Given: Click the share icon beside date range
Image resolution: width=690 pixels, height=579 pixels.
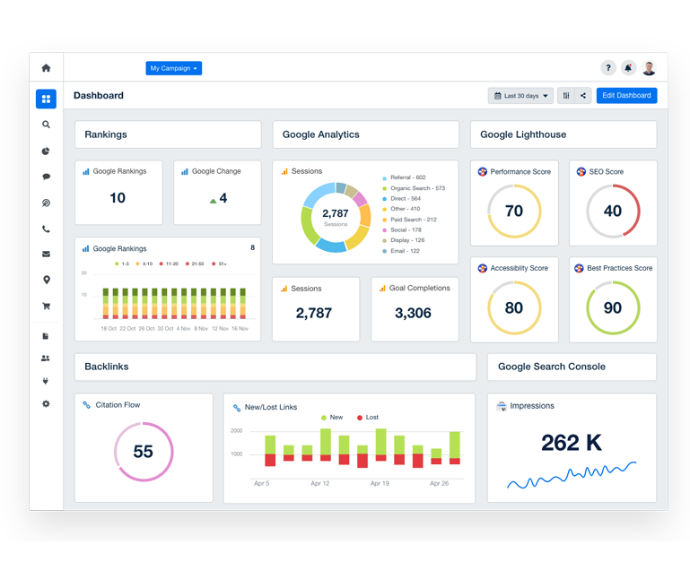Looking at the screenshot, I should pyautogui.click(x=583, y=96).
